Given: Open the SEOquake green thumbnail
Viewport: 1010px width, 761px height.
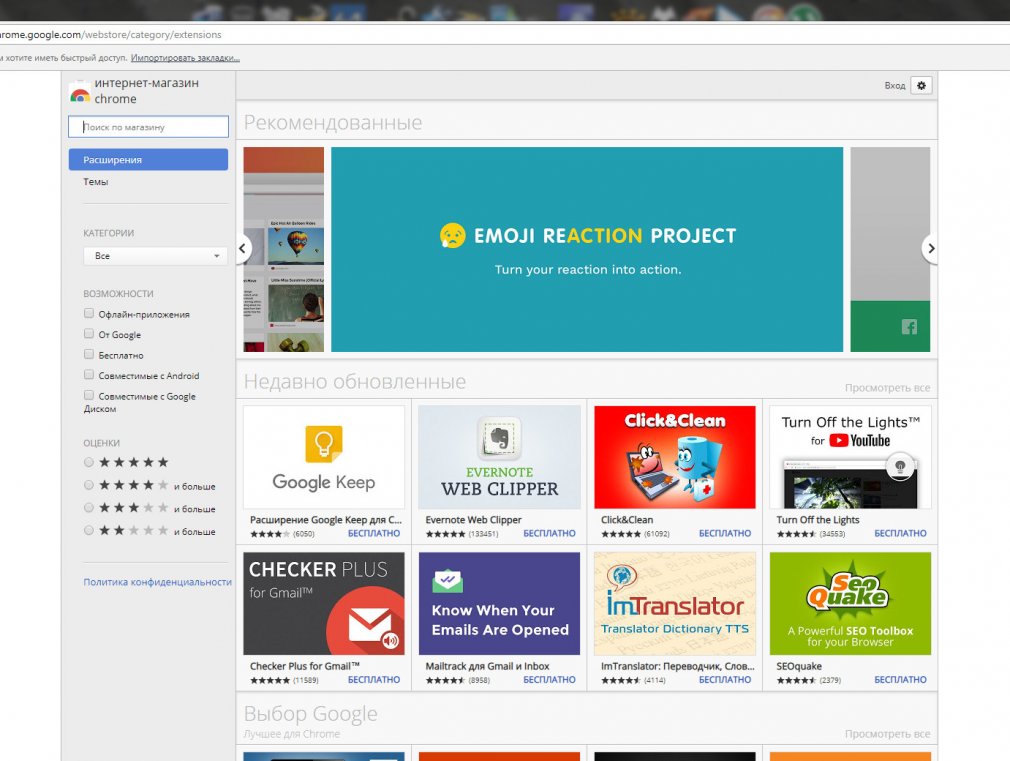Looking at the screenshot, I should [x=850, y=604].
